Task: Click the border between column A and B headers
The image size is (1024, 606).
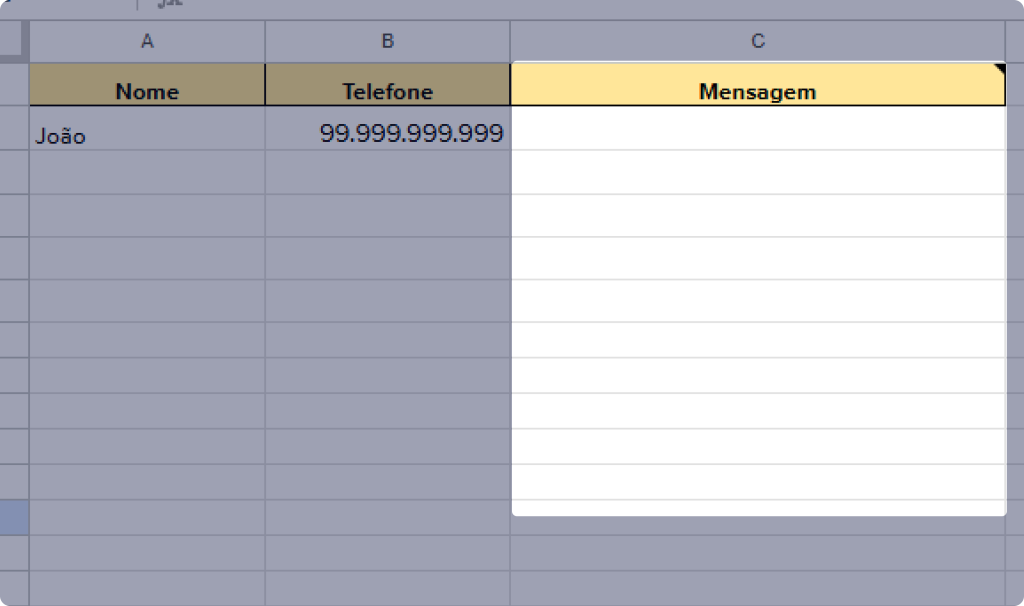Action: pos(265,41)
